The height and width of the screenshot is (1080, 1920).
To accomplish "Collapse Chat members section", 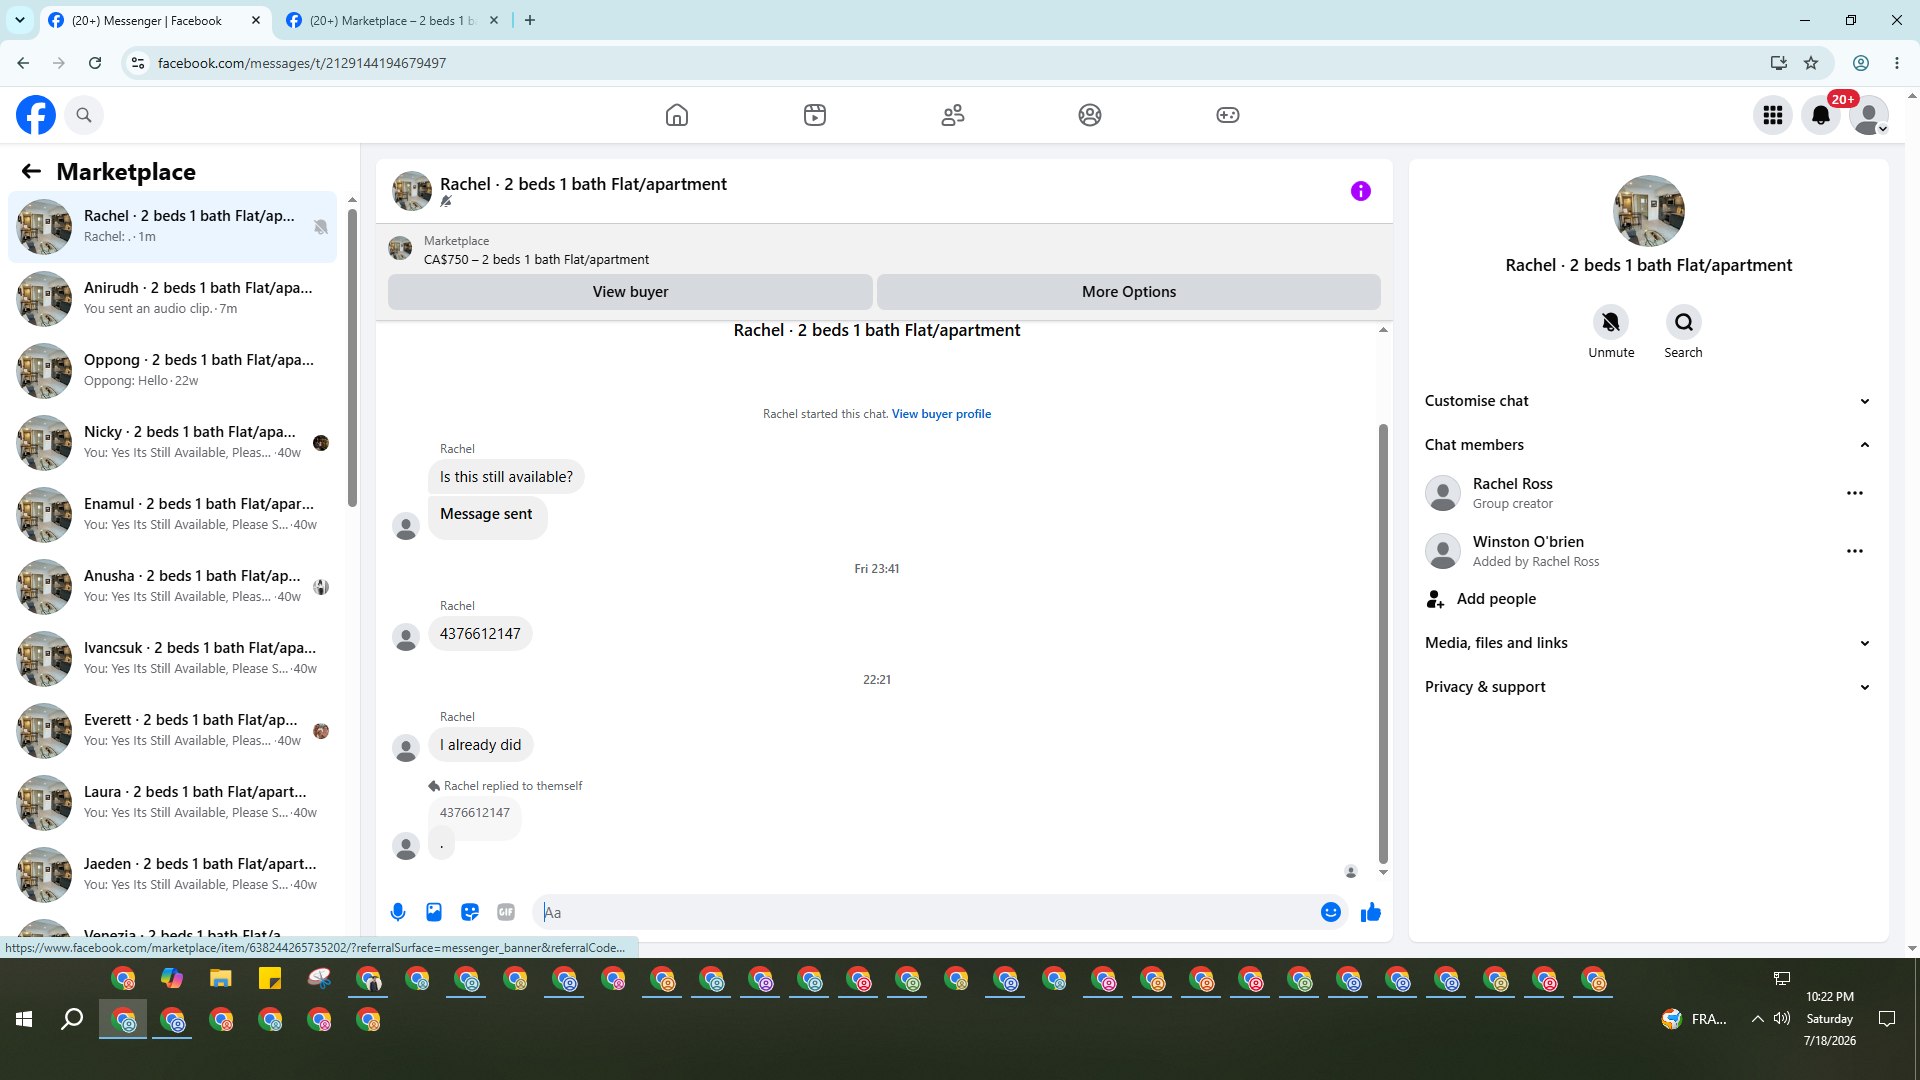I will pos(1649,445).
